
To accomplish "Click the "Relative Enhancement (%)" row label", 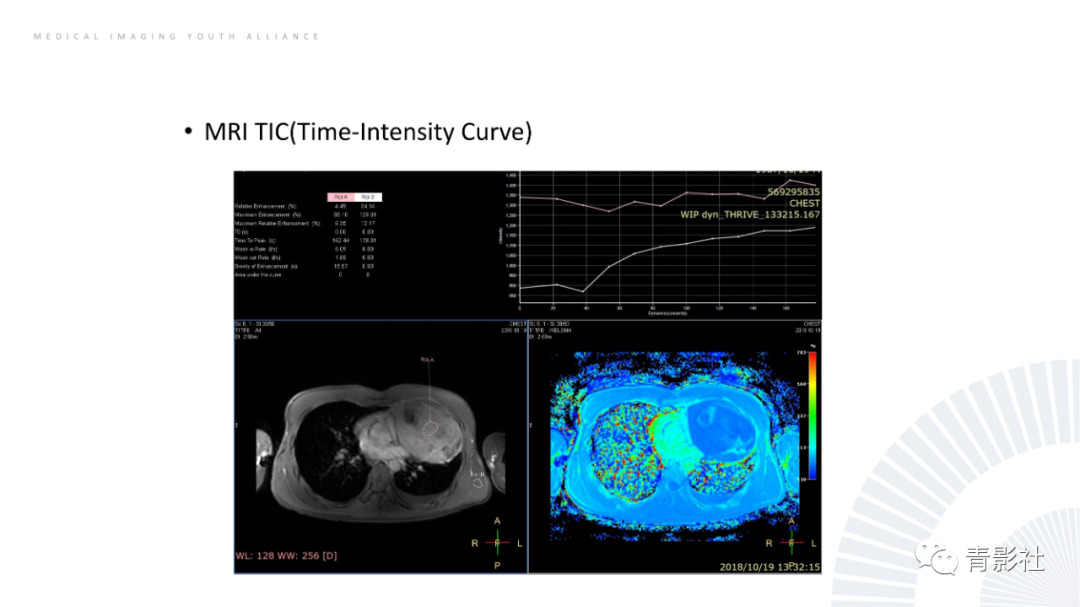I will [x=265, y=206].
